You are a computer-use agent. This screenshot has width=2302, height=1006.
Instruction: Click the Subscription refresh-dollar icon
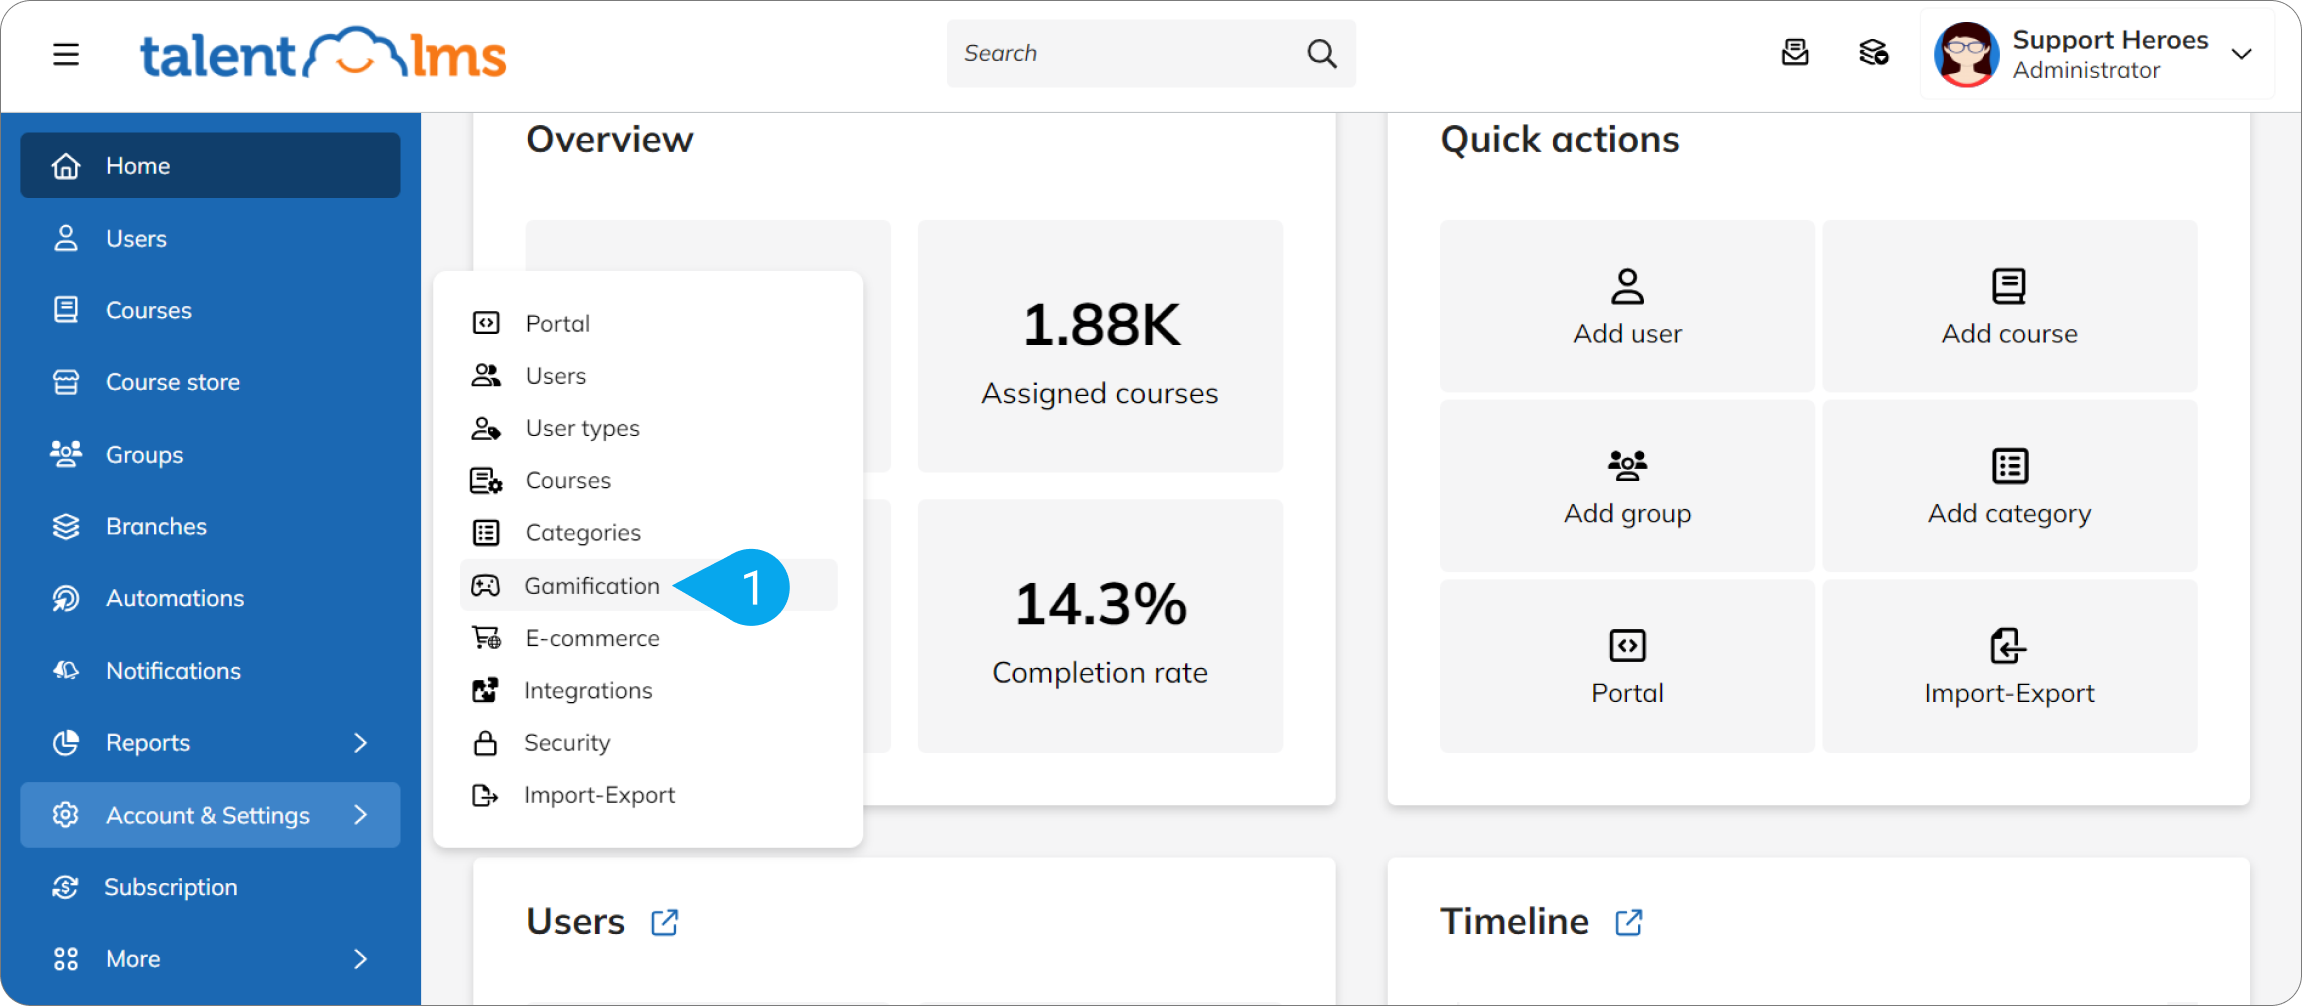coord(66,887)
